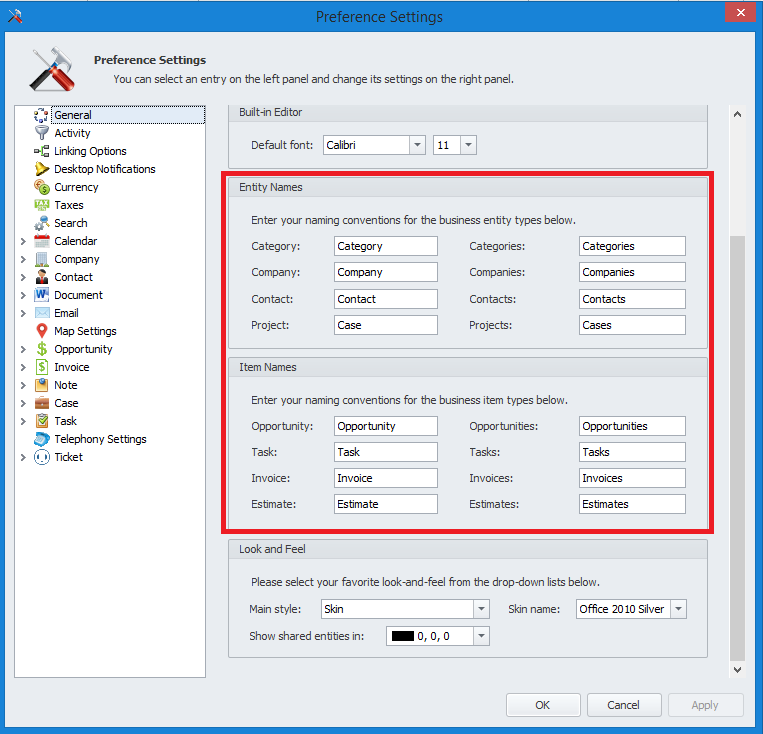Open the shared entities color picker
Screen dimensions: 763x734
(x=481, y=636)
